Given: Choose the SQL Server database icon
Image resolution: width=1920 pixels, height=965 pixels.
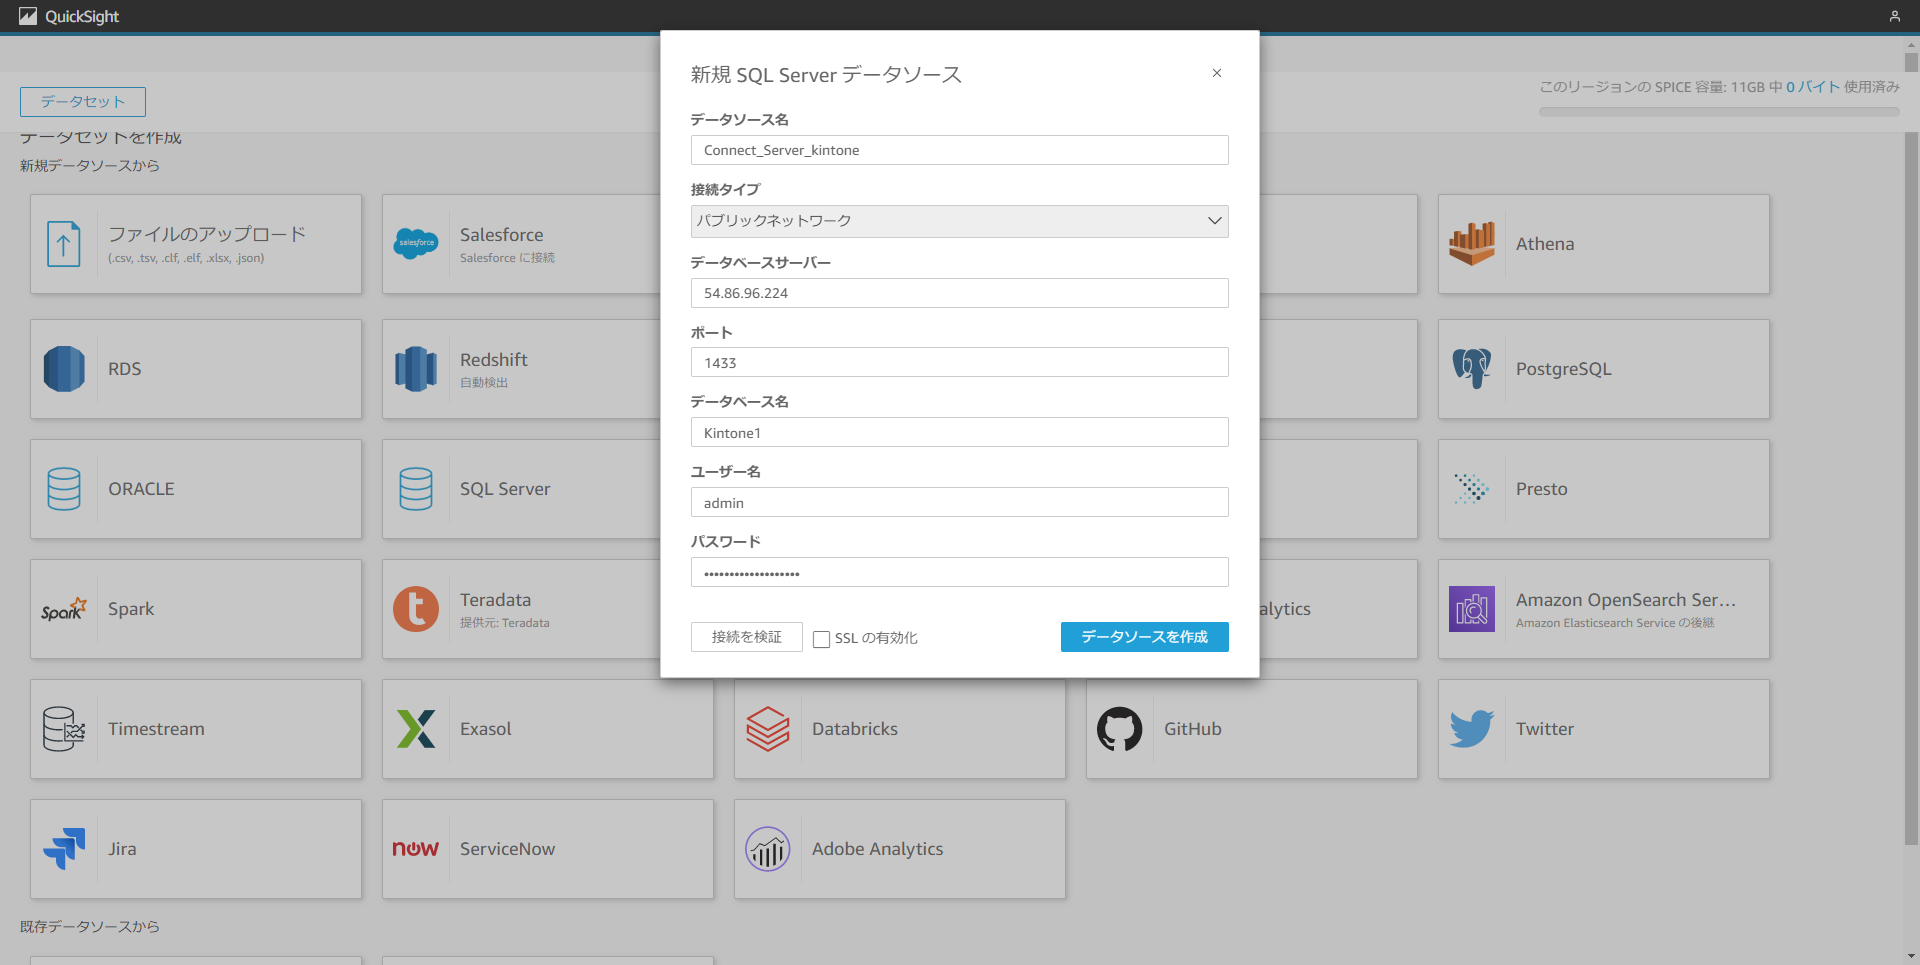Looking at the screenshot, I should 416,489.
